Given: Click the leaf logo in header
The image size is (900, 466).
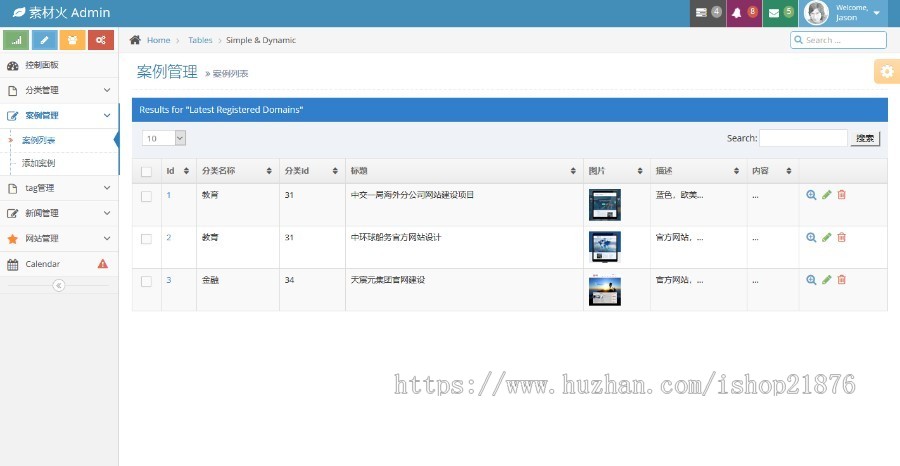Looking at the screenshot, I should pos(19,12).
